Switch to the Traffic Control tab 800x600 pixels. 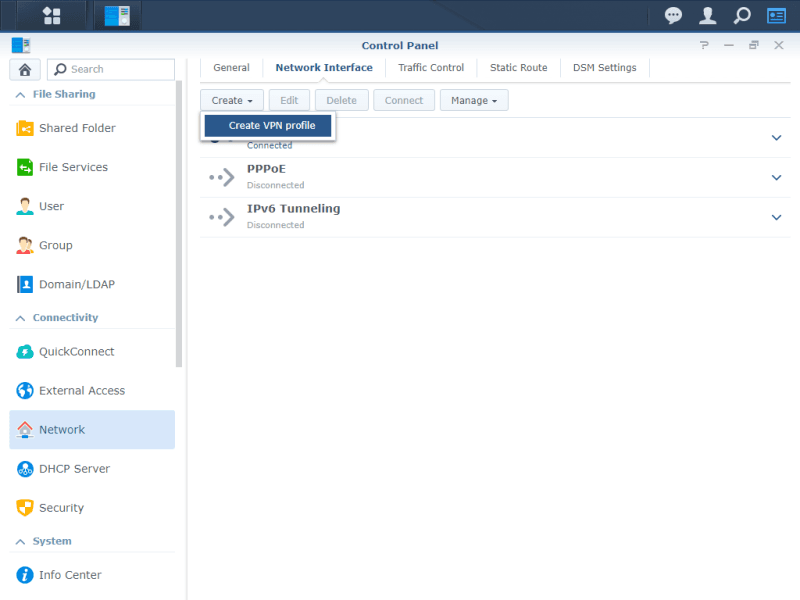tap(431, 68)
